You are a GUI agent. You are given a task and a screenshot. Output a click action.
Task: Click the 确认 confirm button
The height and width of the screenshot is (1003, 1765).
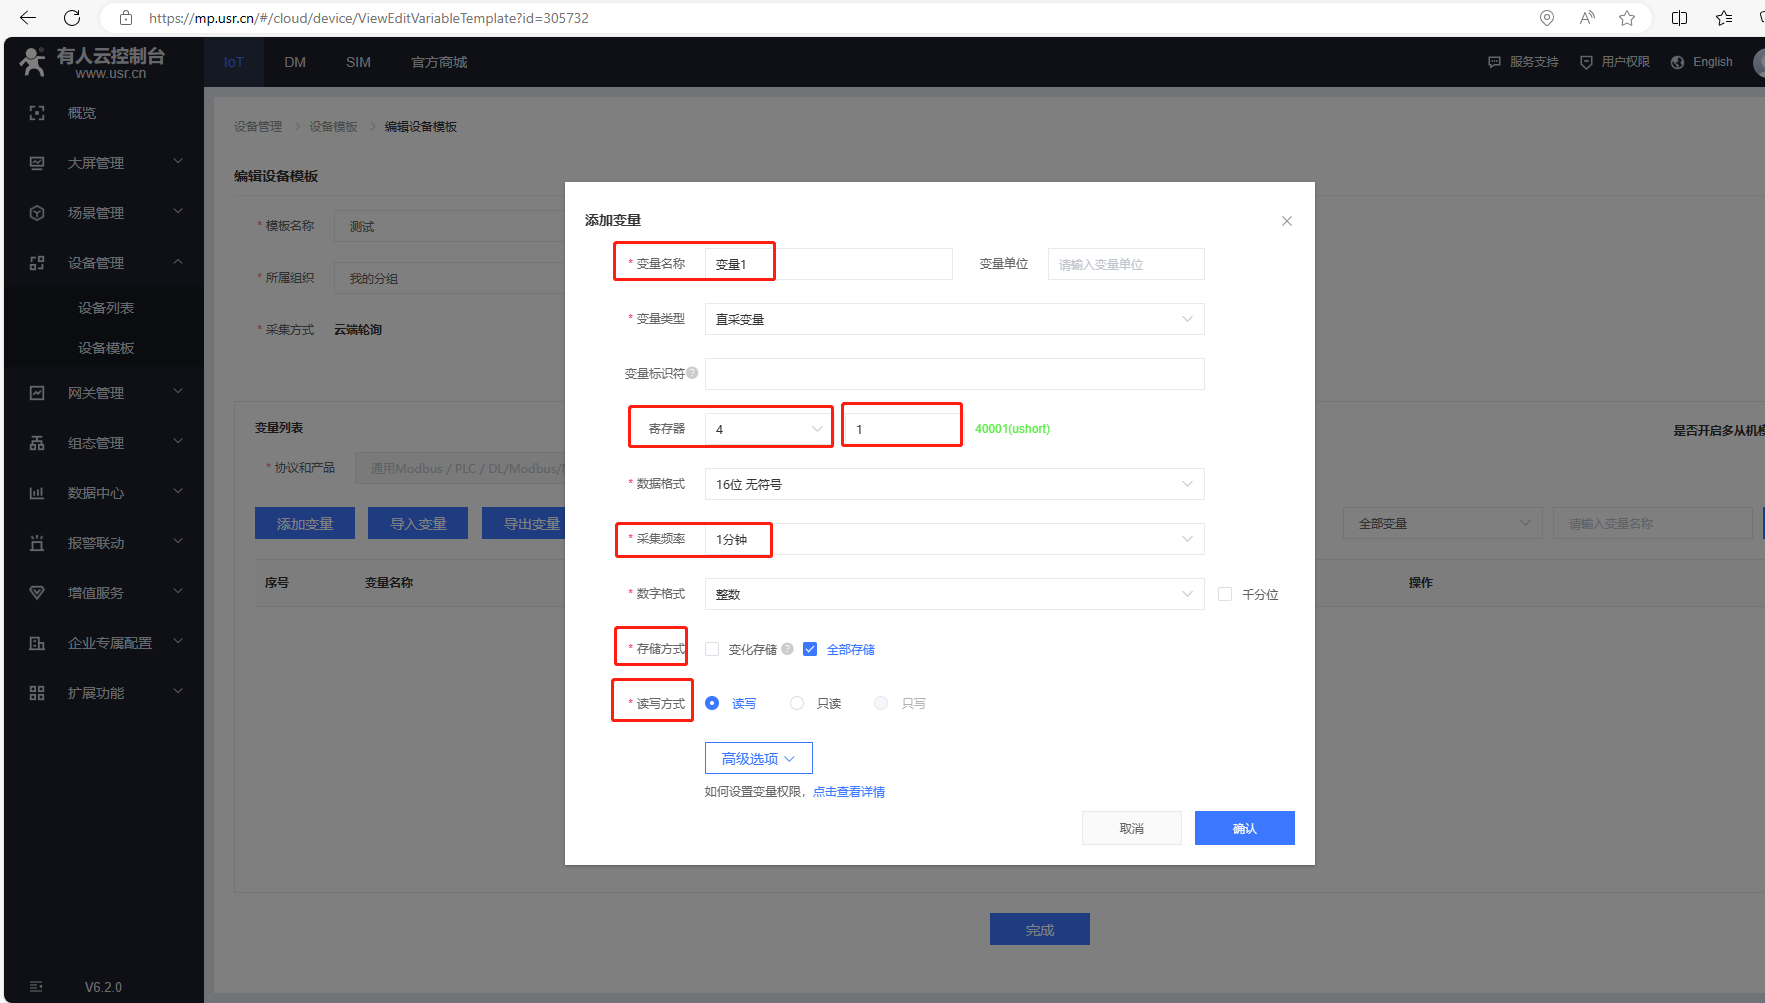(1244, 828)
